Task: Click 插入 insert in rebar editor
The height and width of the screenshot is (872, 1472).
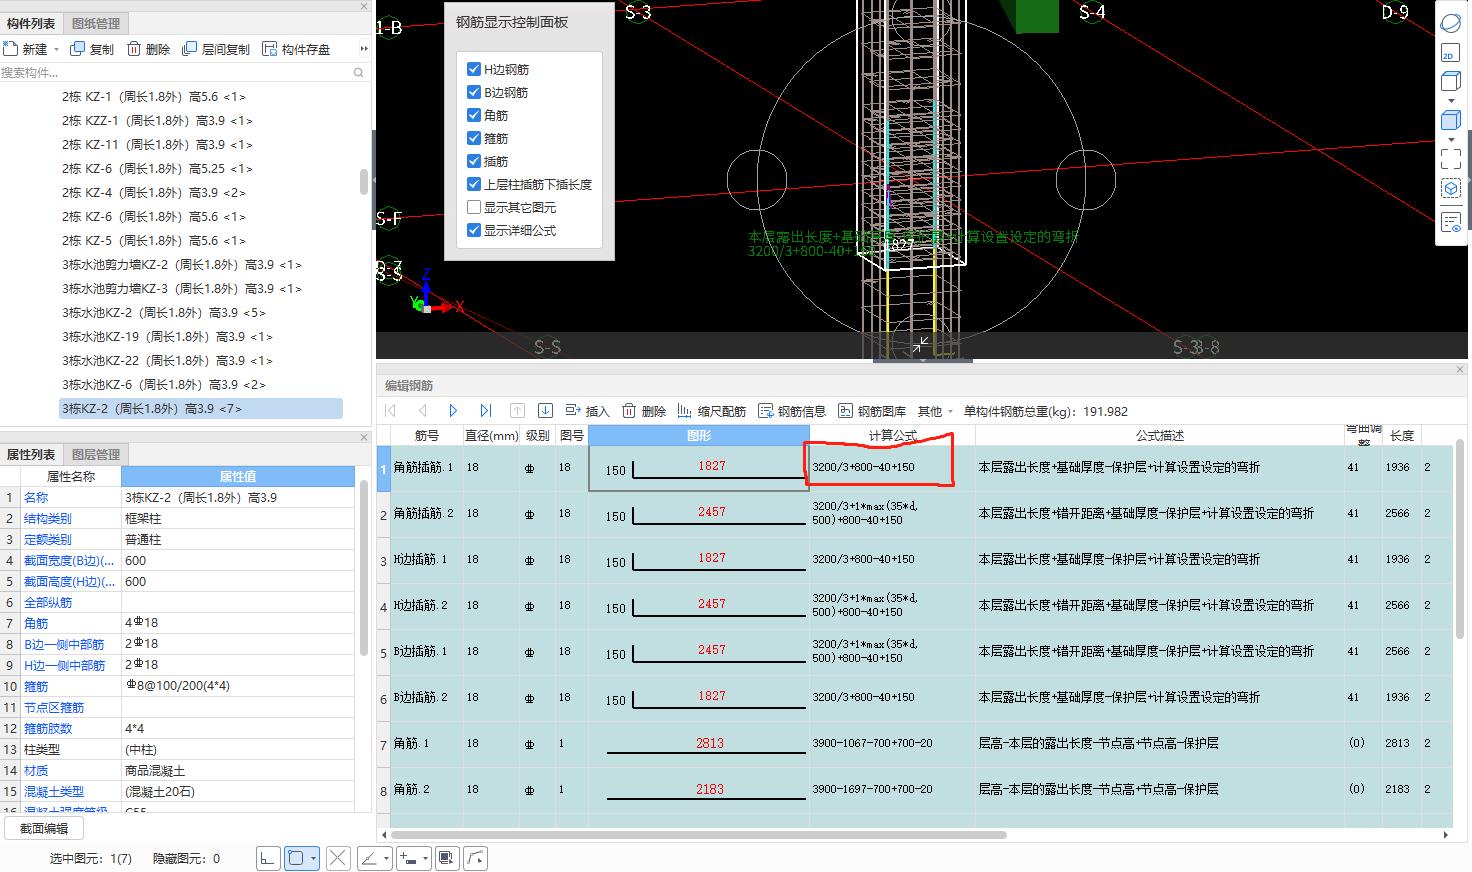Action: [x=587, y=411]
